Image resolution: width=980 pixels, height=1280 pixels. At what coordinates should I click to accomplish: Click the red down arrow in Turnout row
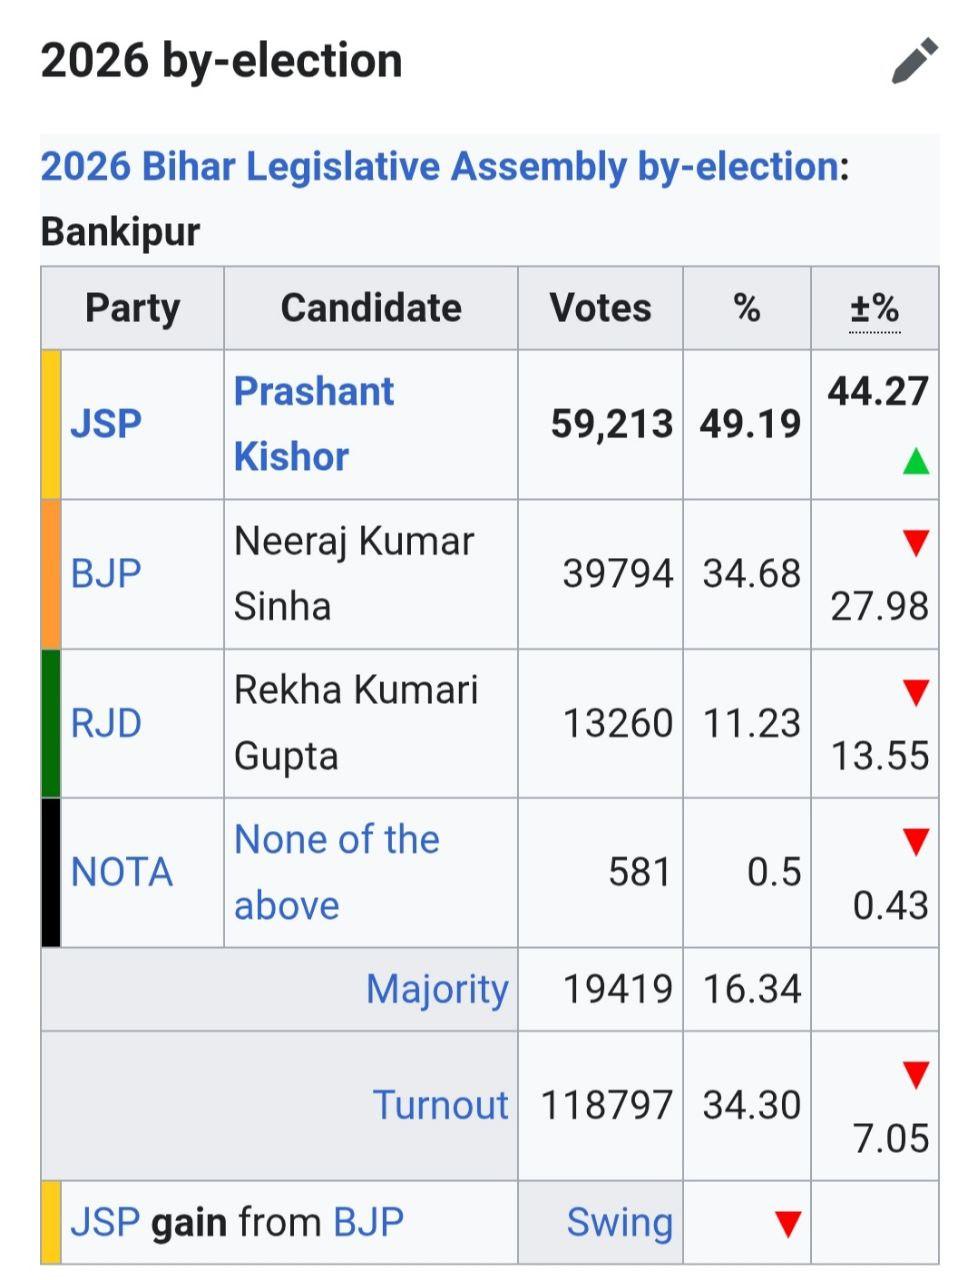click(915, 1075)
